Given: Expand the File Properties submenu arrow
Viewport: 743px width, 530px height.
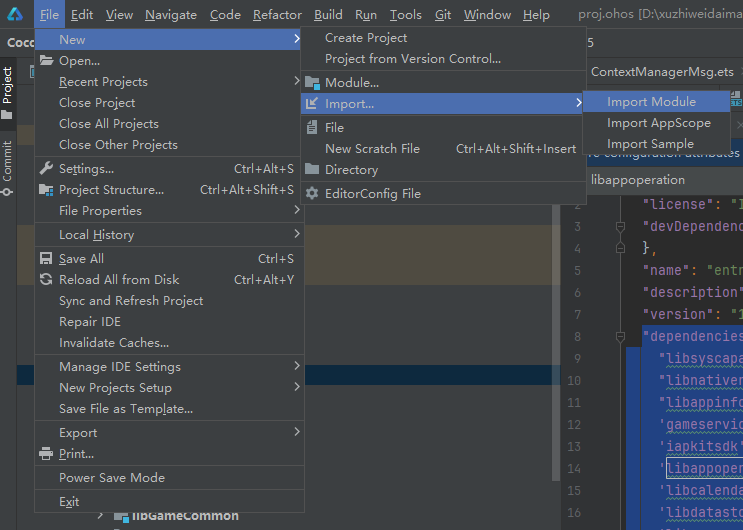Looking at the screenshot, I should [x=297, y=210].
